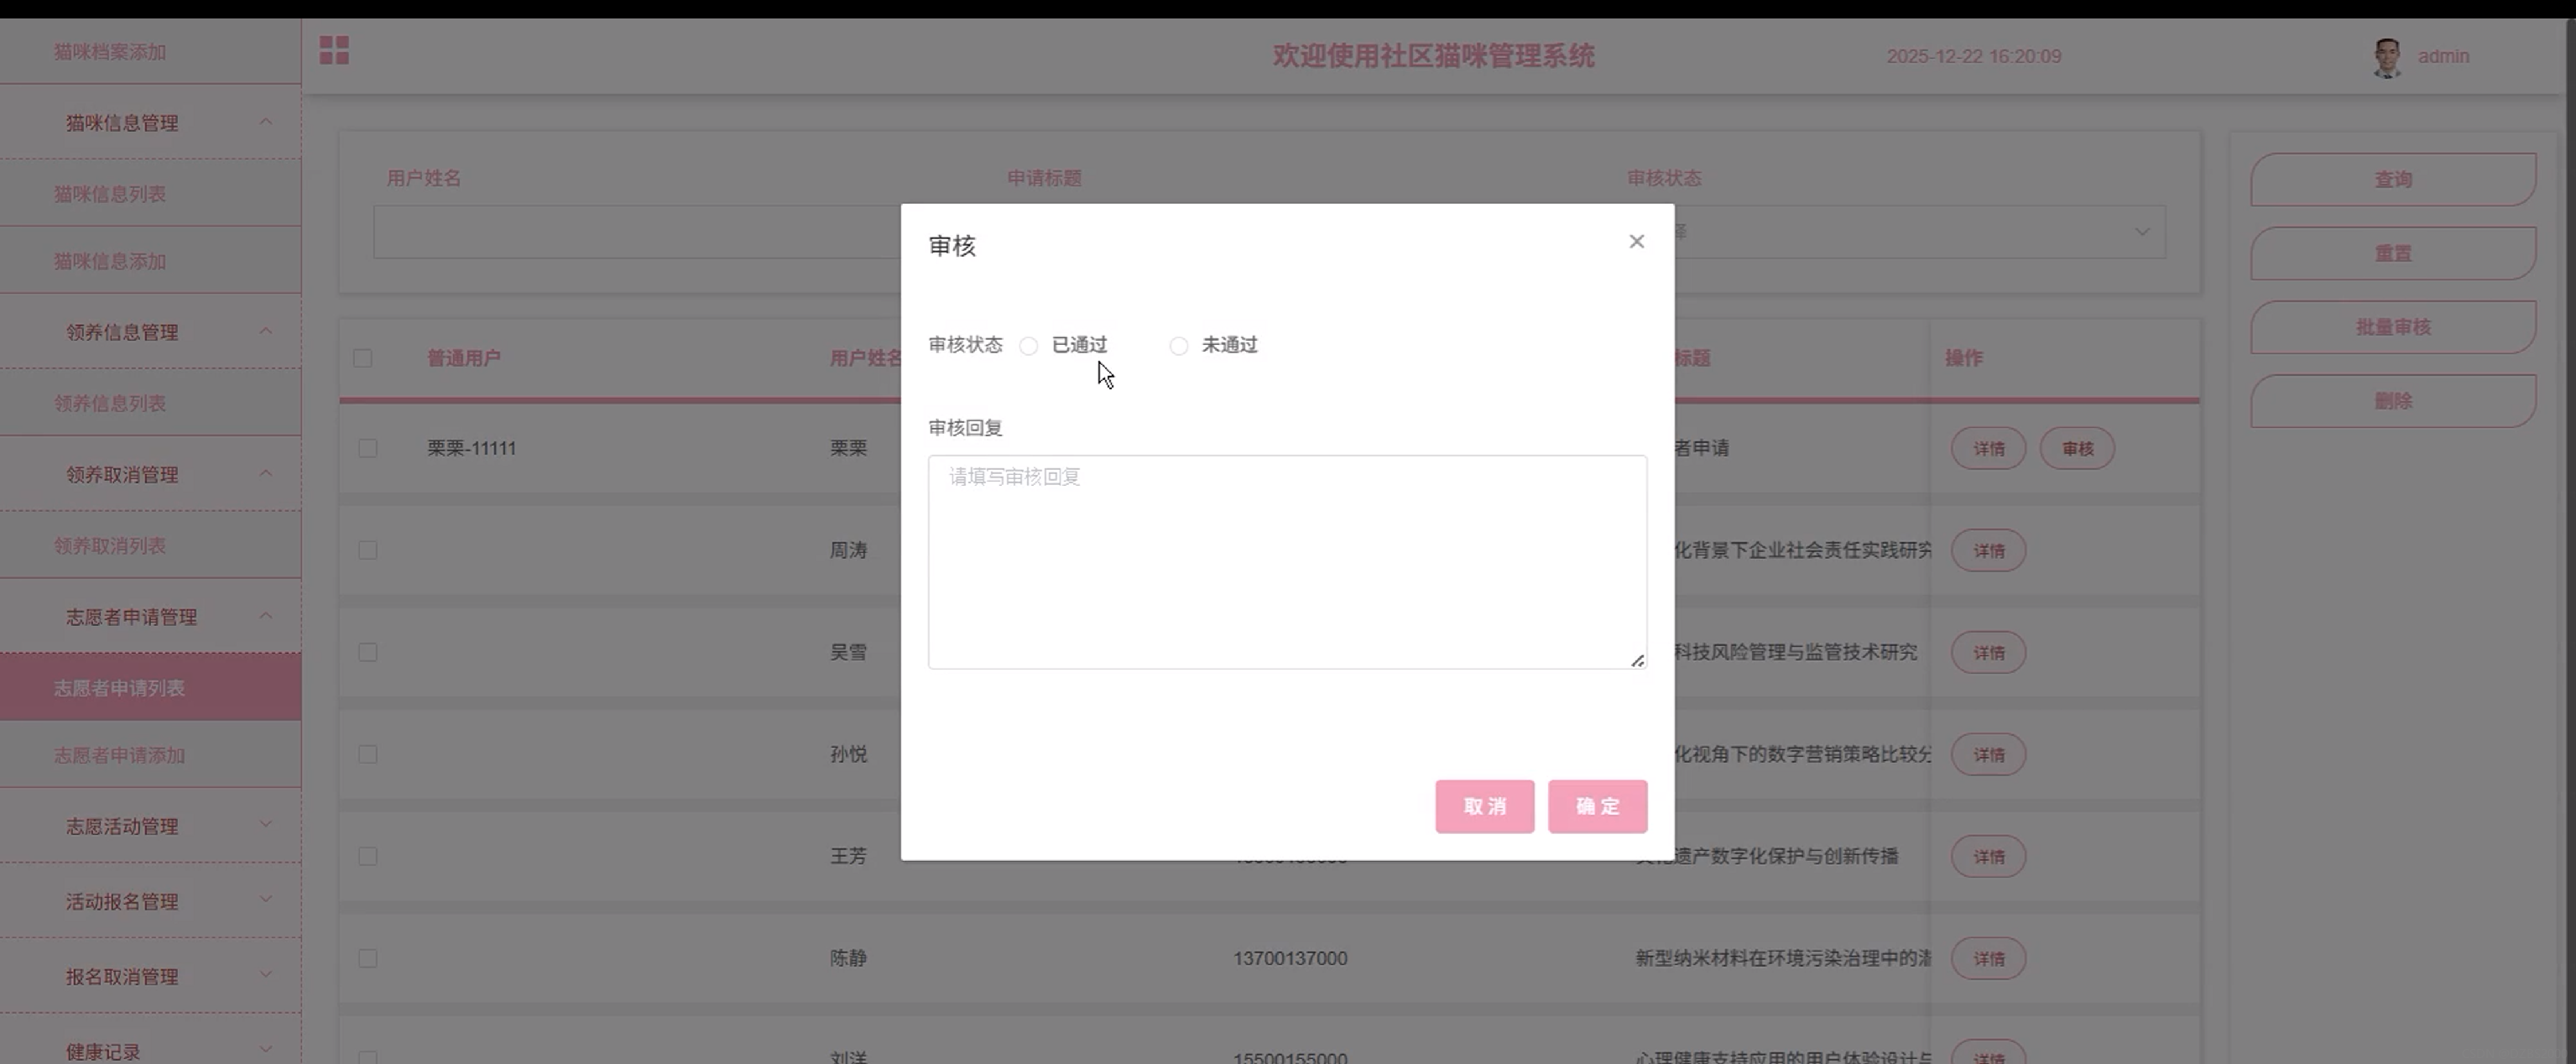Viewport: 2576px width, 1064px height.
Task: Check the row checkbox for 周涛
Action: tap(368, 550)
